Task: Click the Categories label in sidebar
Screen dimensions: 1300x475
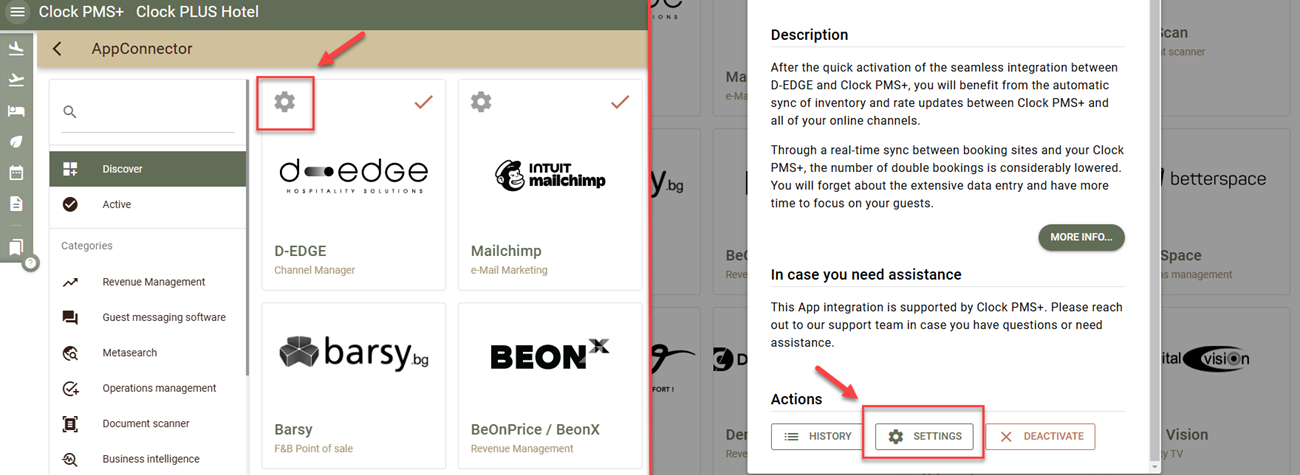Action: click(x=87, y=246)
